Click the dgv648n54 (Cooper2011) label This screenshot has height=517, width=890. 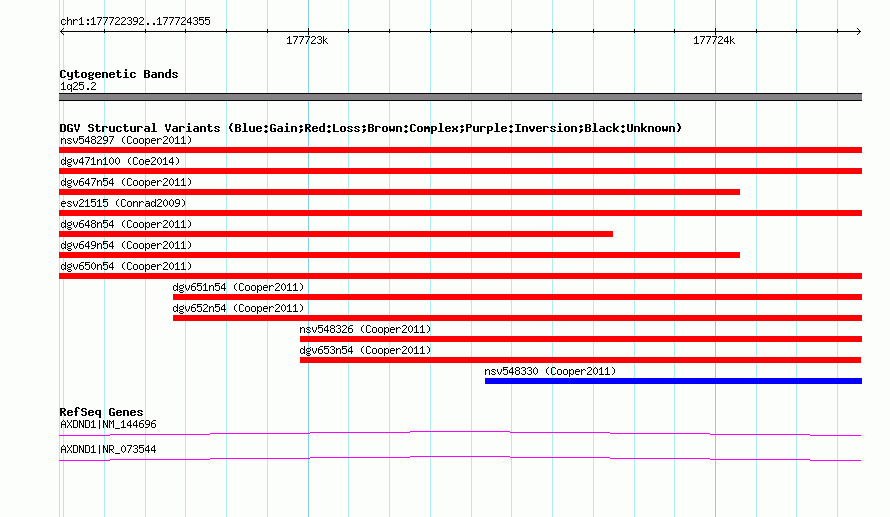tap(126, 224)
